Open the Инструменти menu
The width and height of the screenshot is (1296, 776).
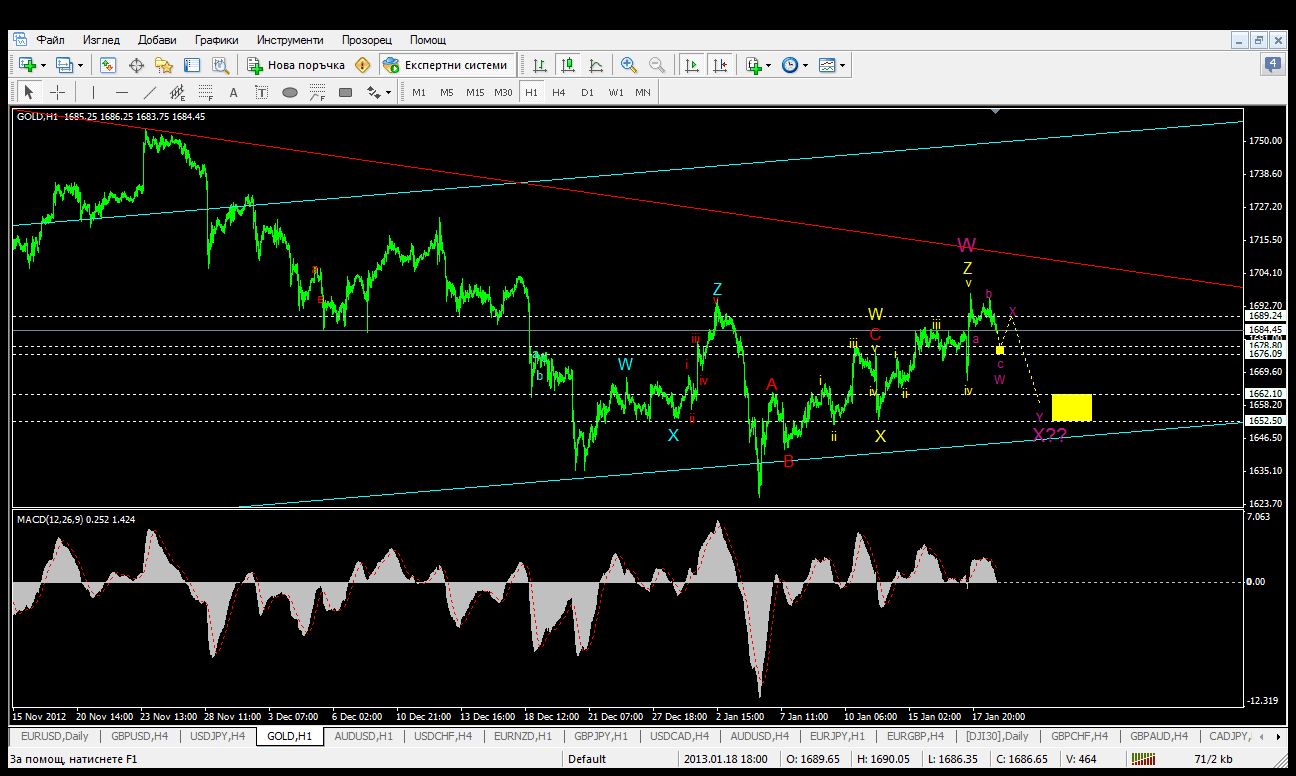(290, 40)
